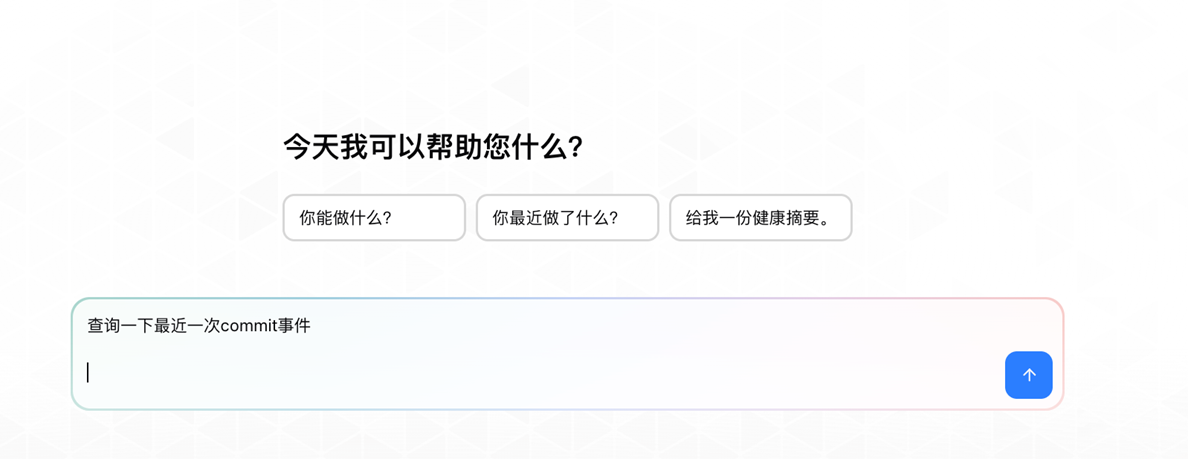The width and height of the screenshot is (1188, 459).
Task: Click the typed text 查询一下最近一次commit事件
Action: point(199,326)
